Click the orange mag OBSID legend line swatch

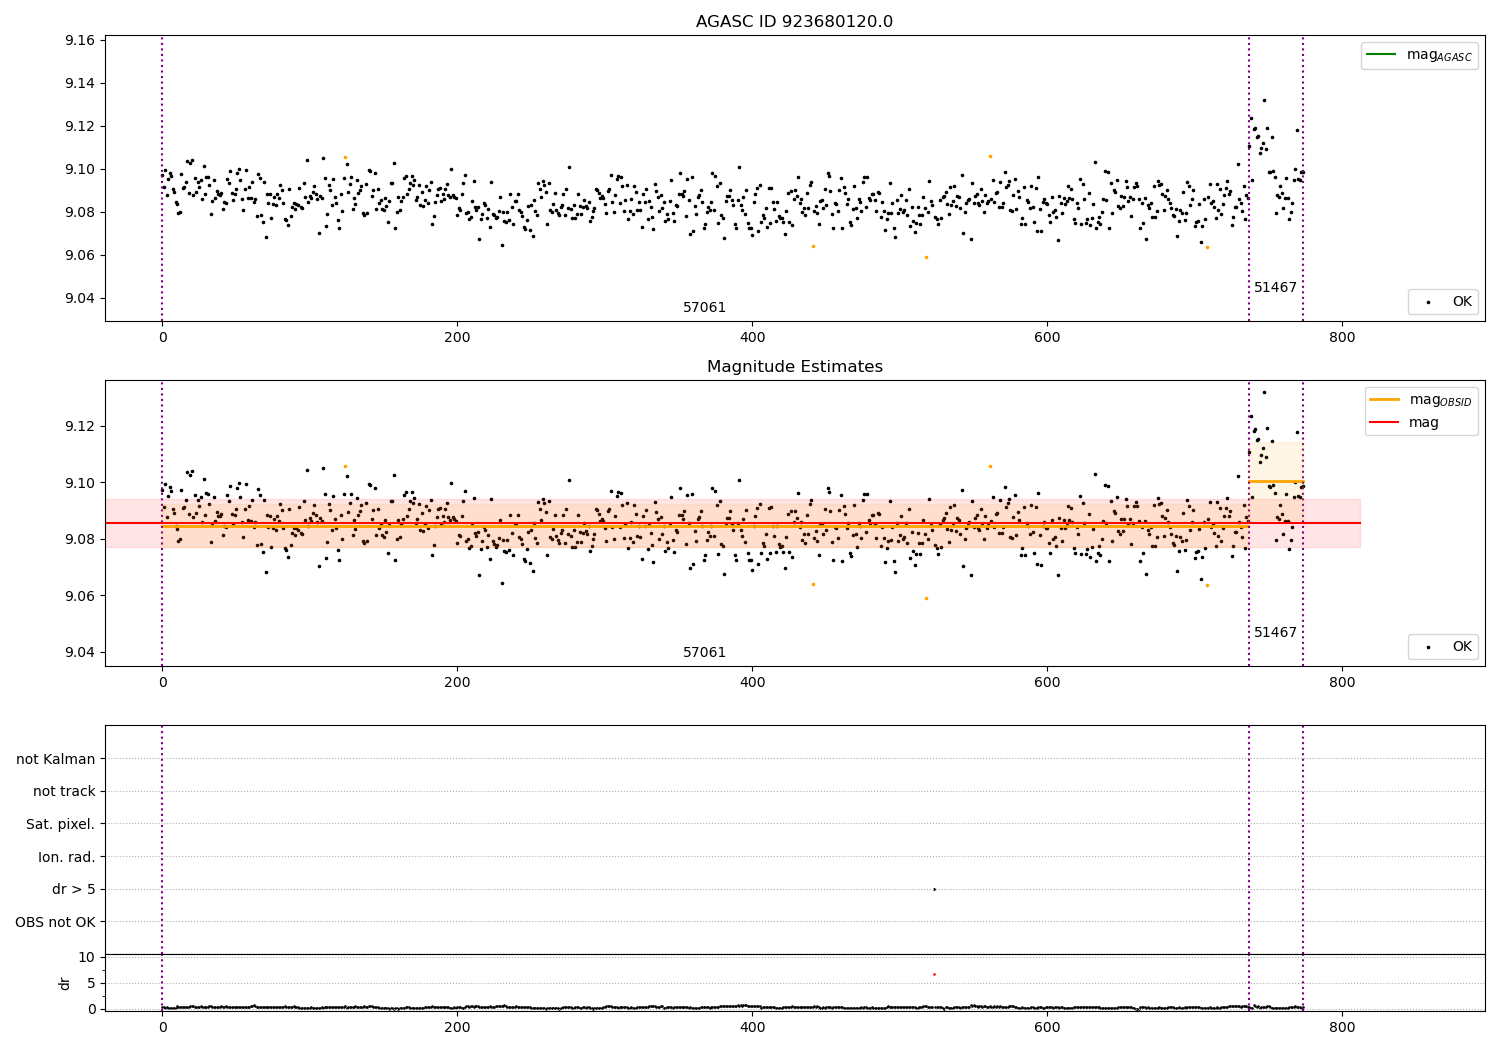pyautogui.click(x=1384, y=399)
